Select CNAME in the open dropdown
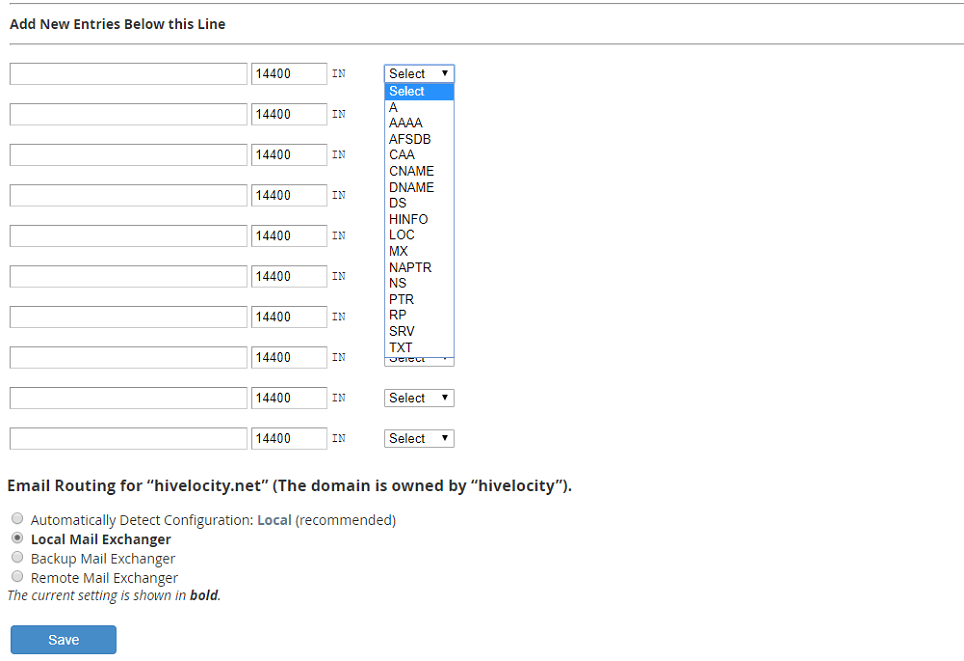This screenshot has width=964, height=661. pyautogui.click(x=411, y=171)
